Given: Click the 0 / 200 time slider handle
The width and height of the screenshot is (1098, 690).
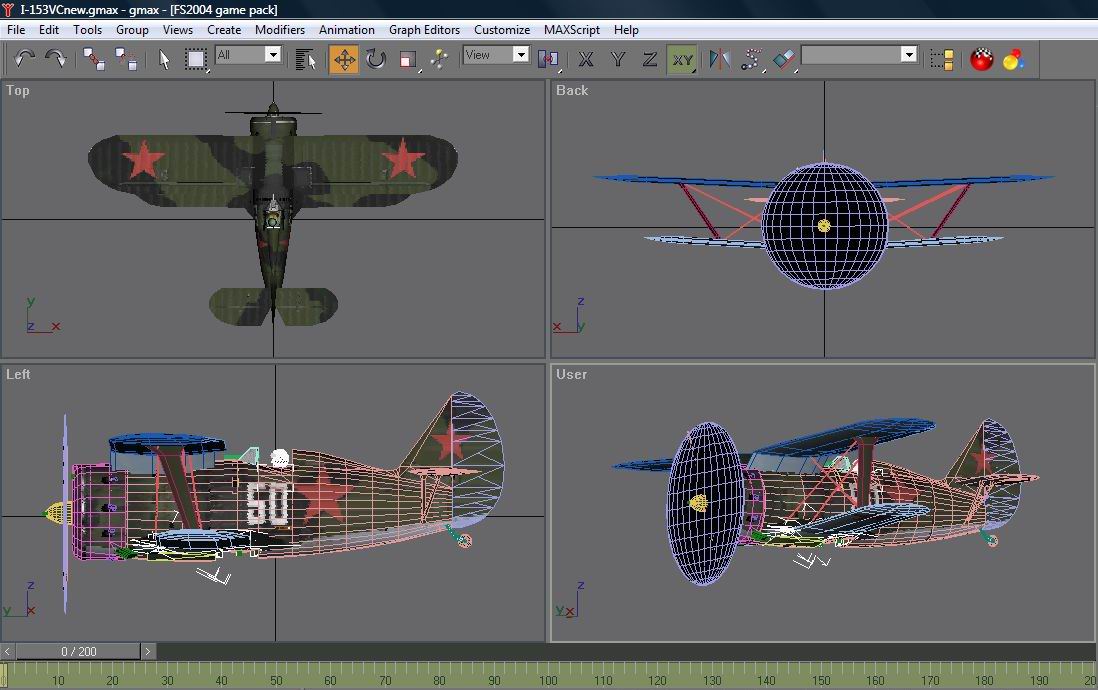Looking at the screenshot, I should (x=78, y=652).
